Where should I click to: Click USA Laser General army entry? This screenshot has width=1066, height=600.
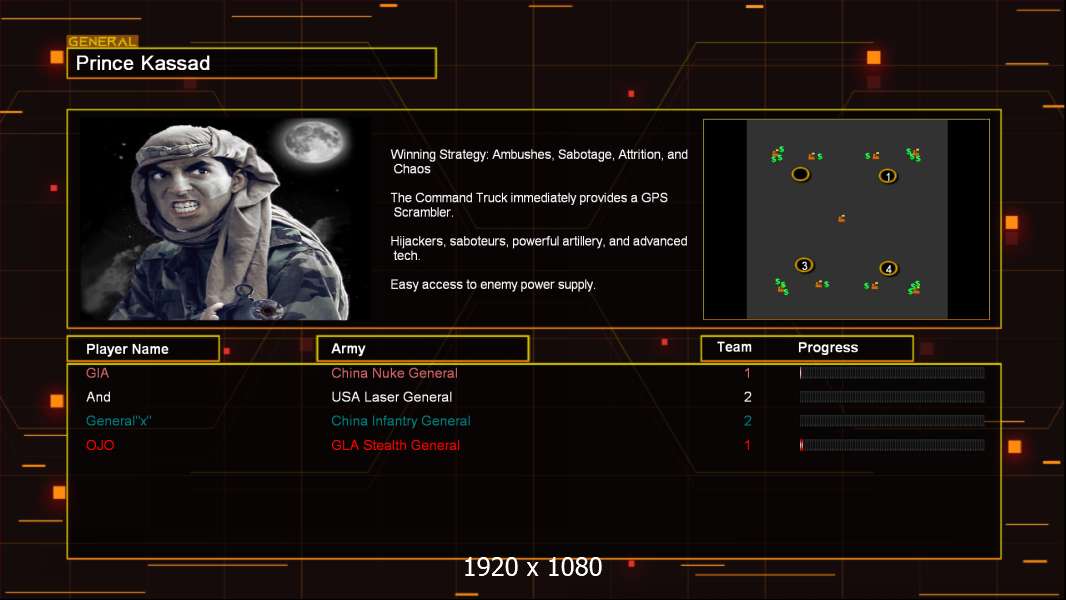coord(392,397)
